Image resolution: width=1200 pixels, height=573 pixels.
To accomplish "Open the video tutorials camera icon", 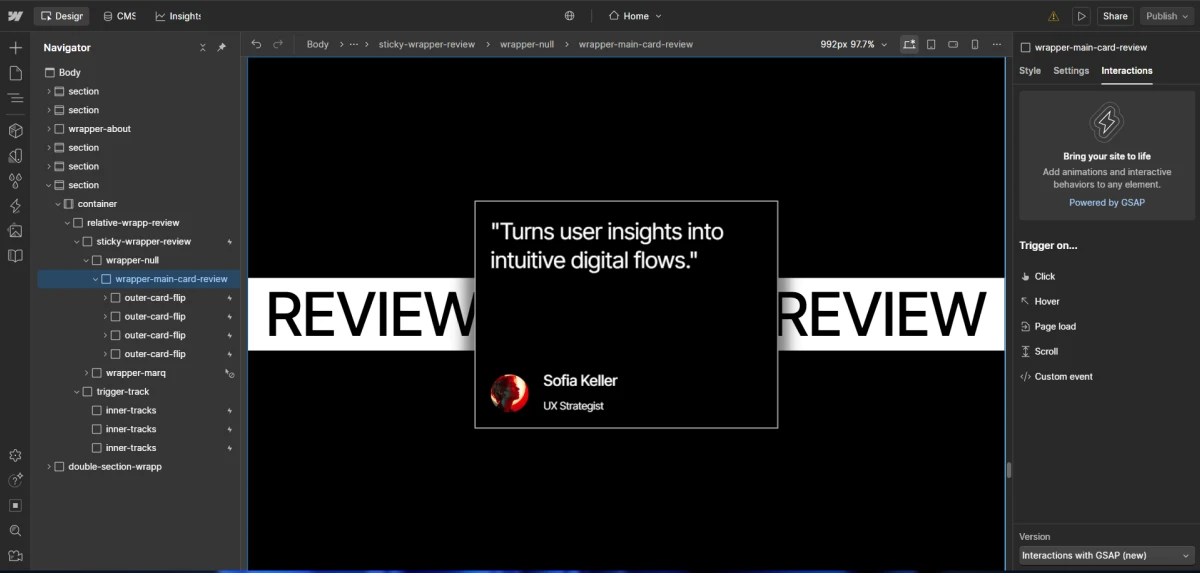I will [x=15, y=556].
